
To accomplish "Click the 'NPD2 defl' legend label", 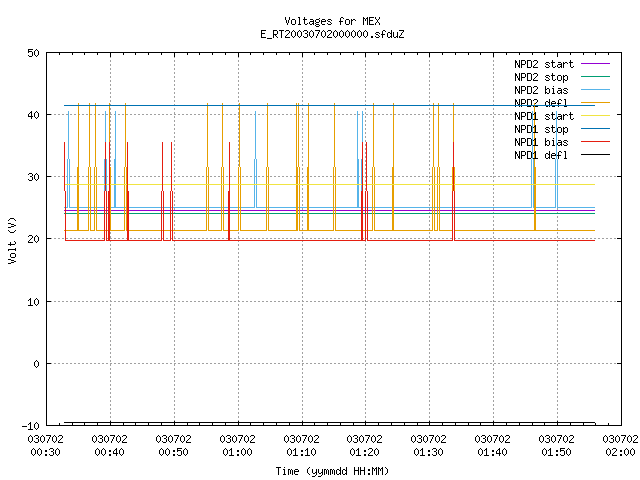I will 541,103.
